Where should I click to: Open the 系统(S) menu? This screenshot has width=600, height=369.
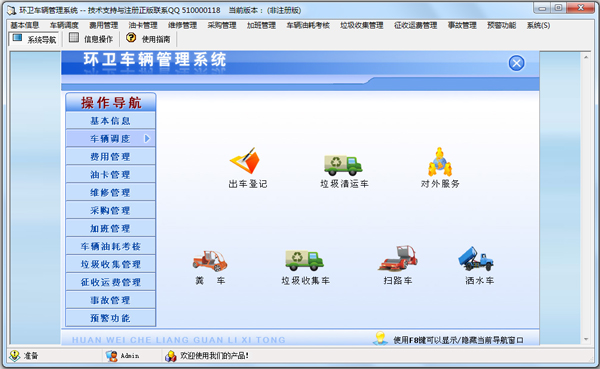coord(538,25)
